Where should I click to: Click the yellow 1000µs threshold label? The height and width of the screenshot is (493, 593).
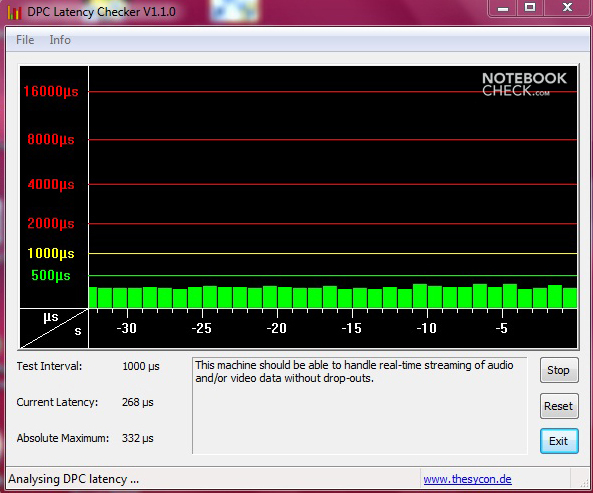pos(51,253)
